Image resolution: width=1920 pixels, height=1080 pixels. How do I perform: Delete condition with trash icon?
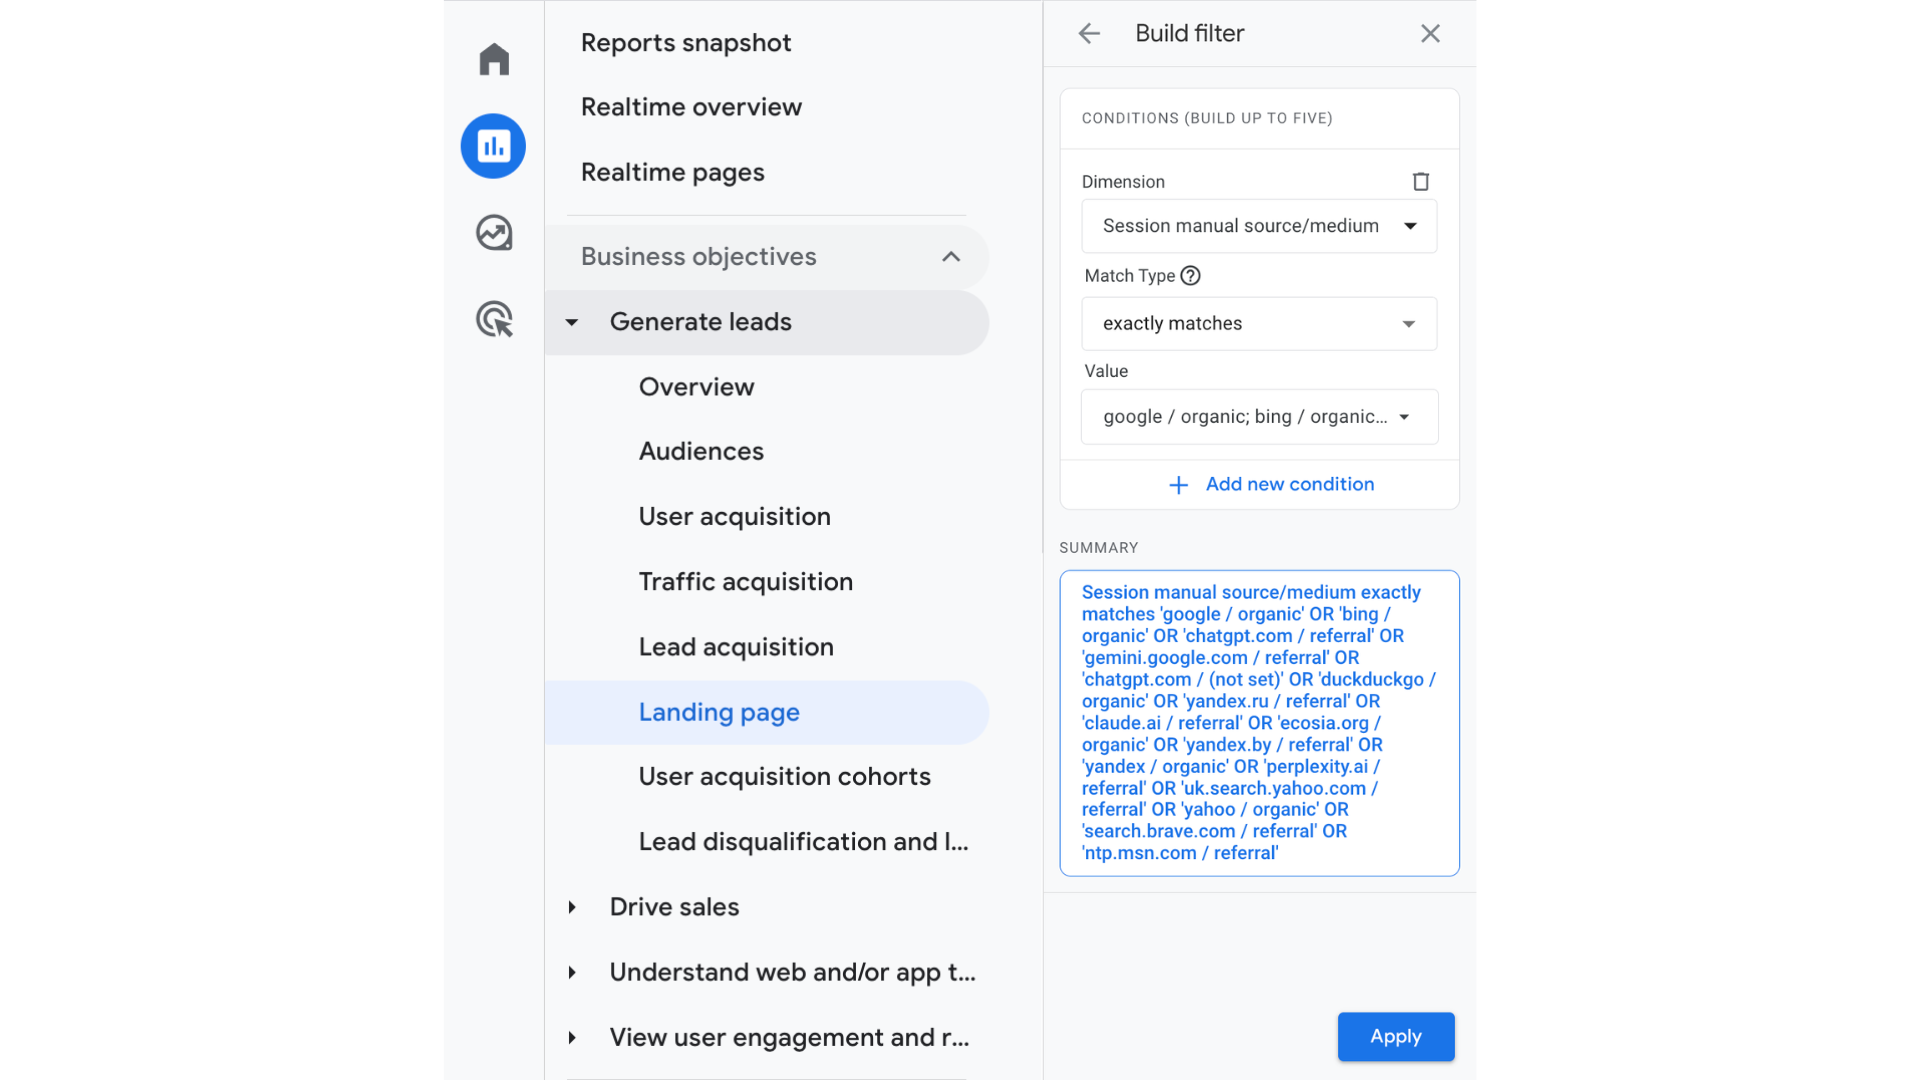[x=1420, y=182]
